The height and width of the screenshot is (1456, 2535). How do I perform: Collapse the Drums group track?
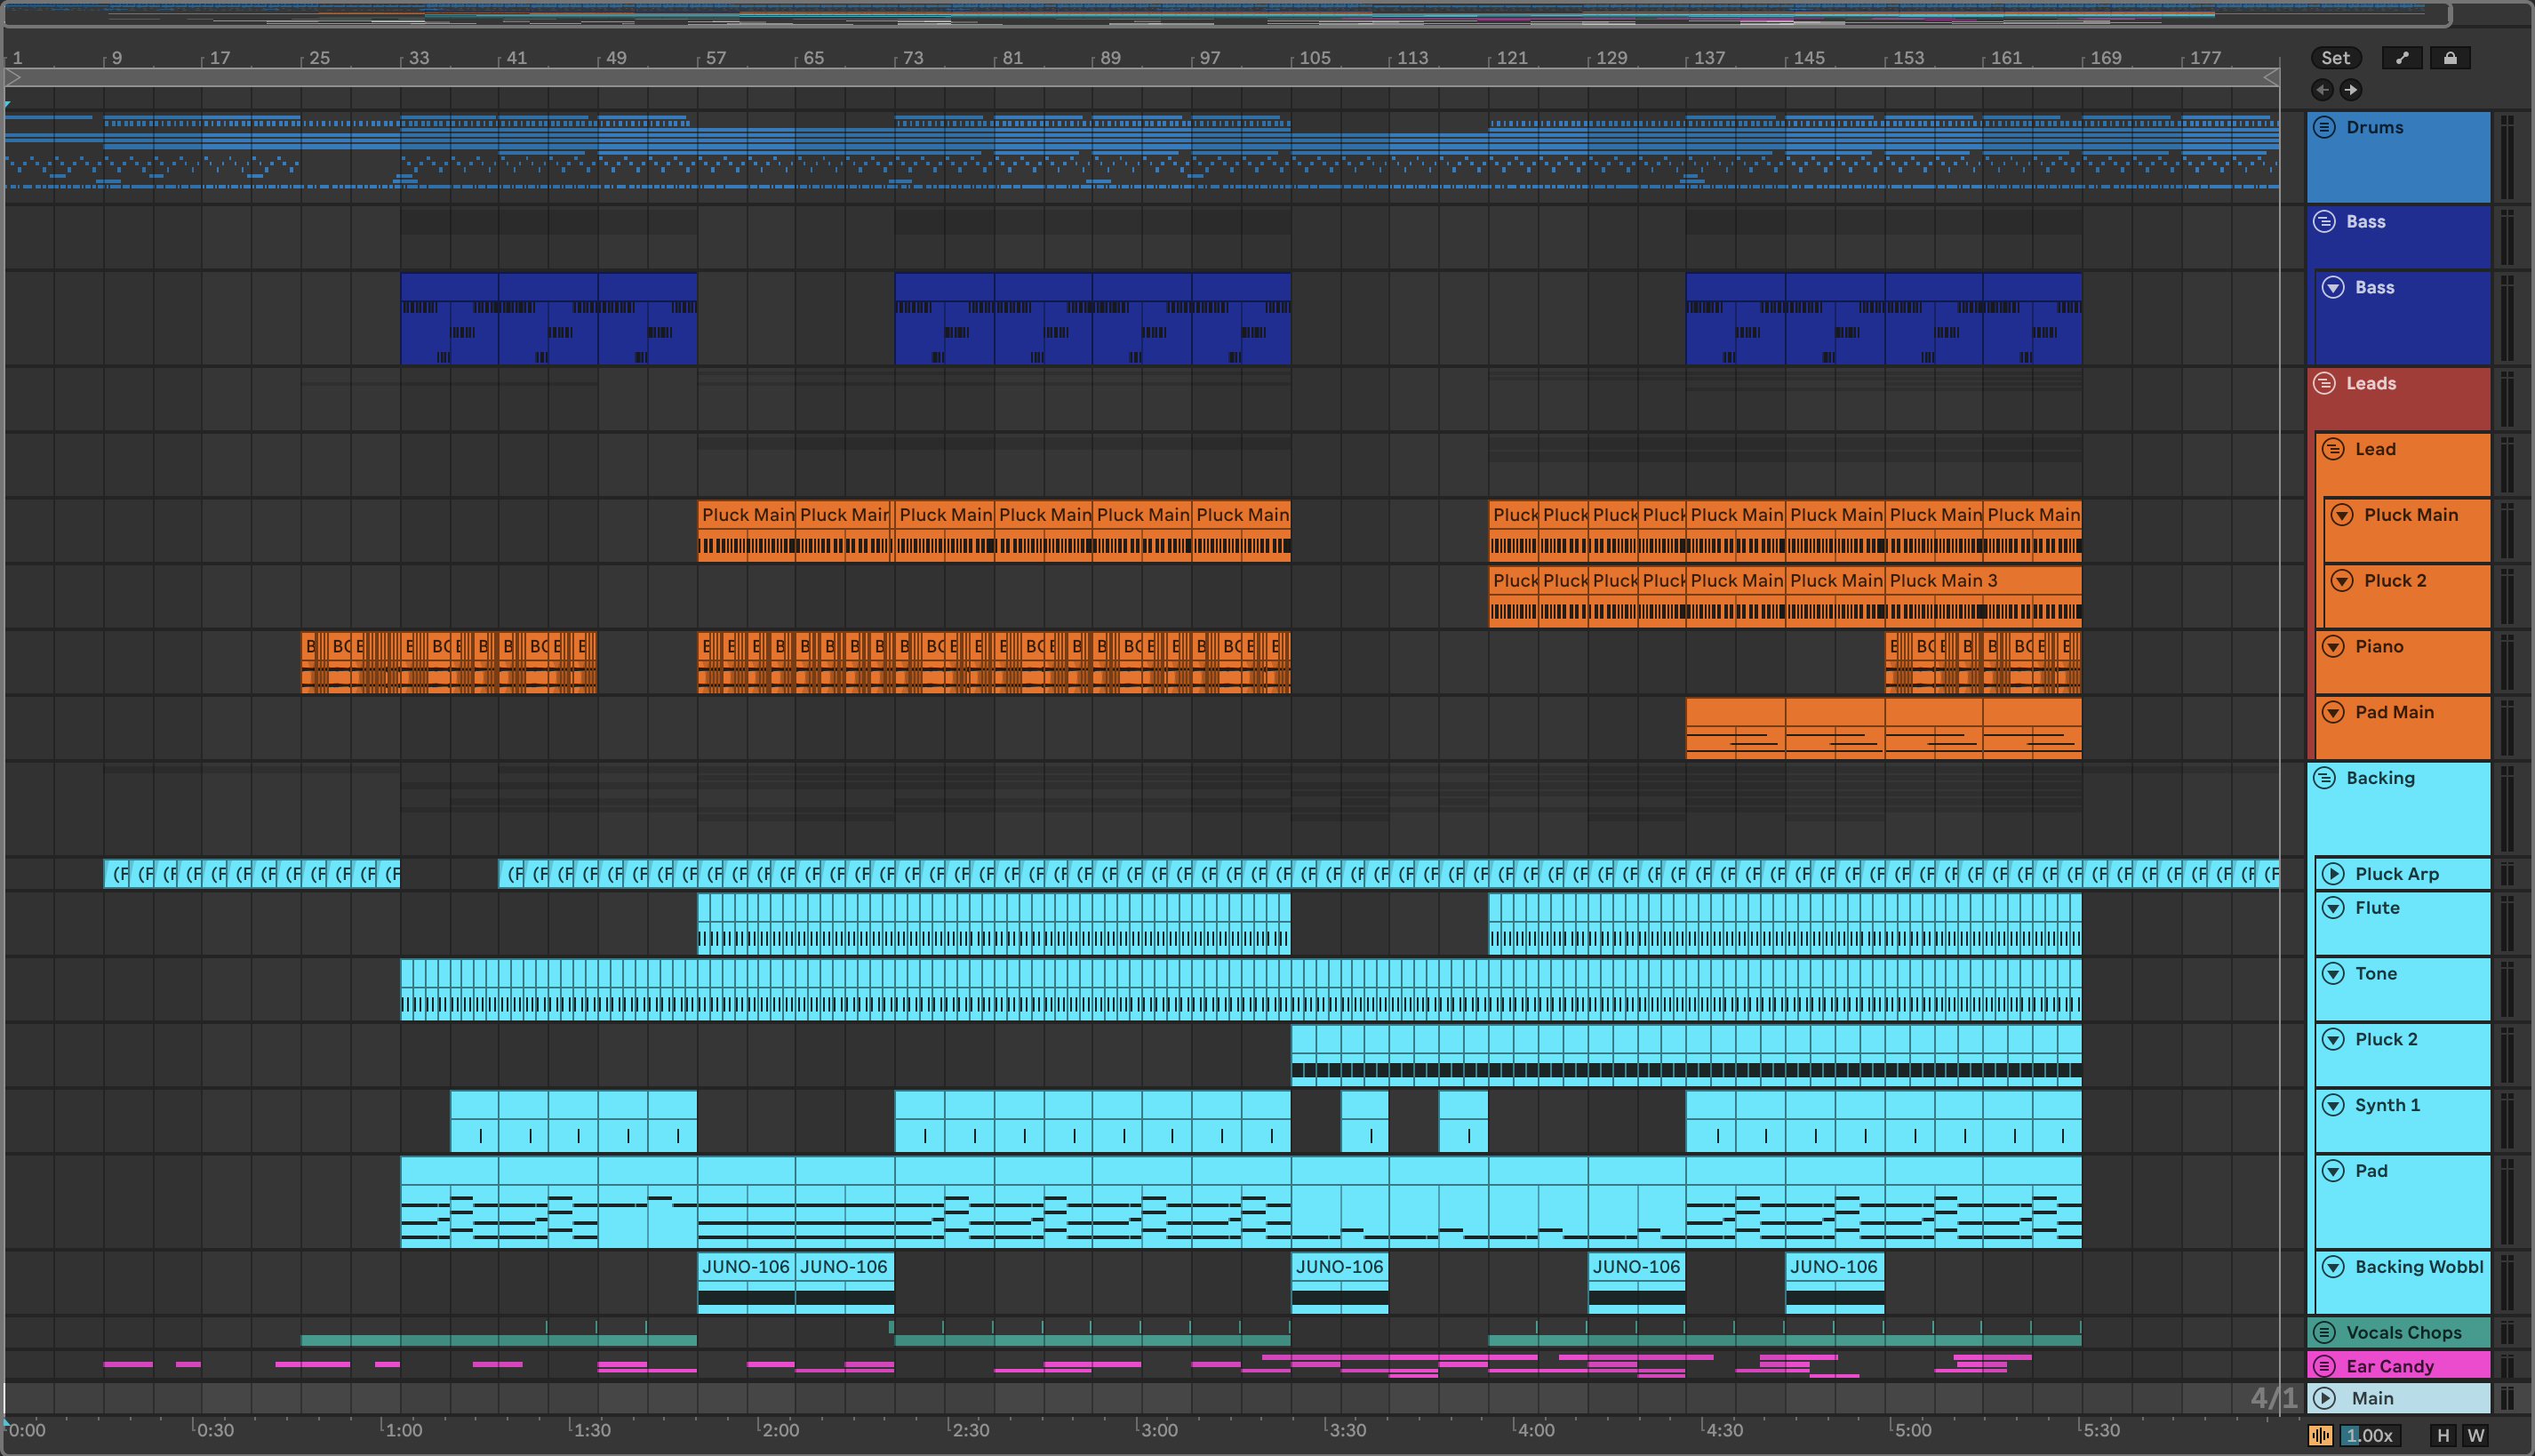[2325, 127]
